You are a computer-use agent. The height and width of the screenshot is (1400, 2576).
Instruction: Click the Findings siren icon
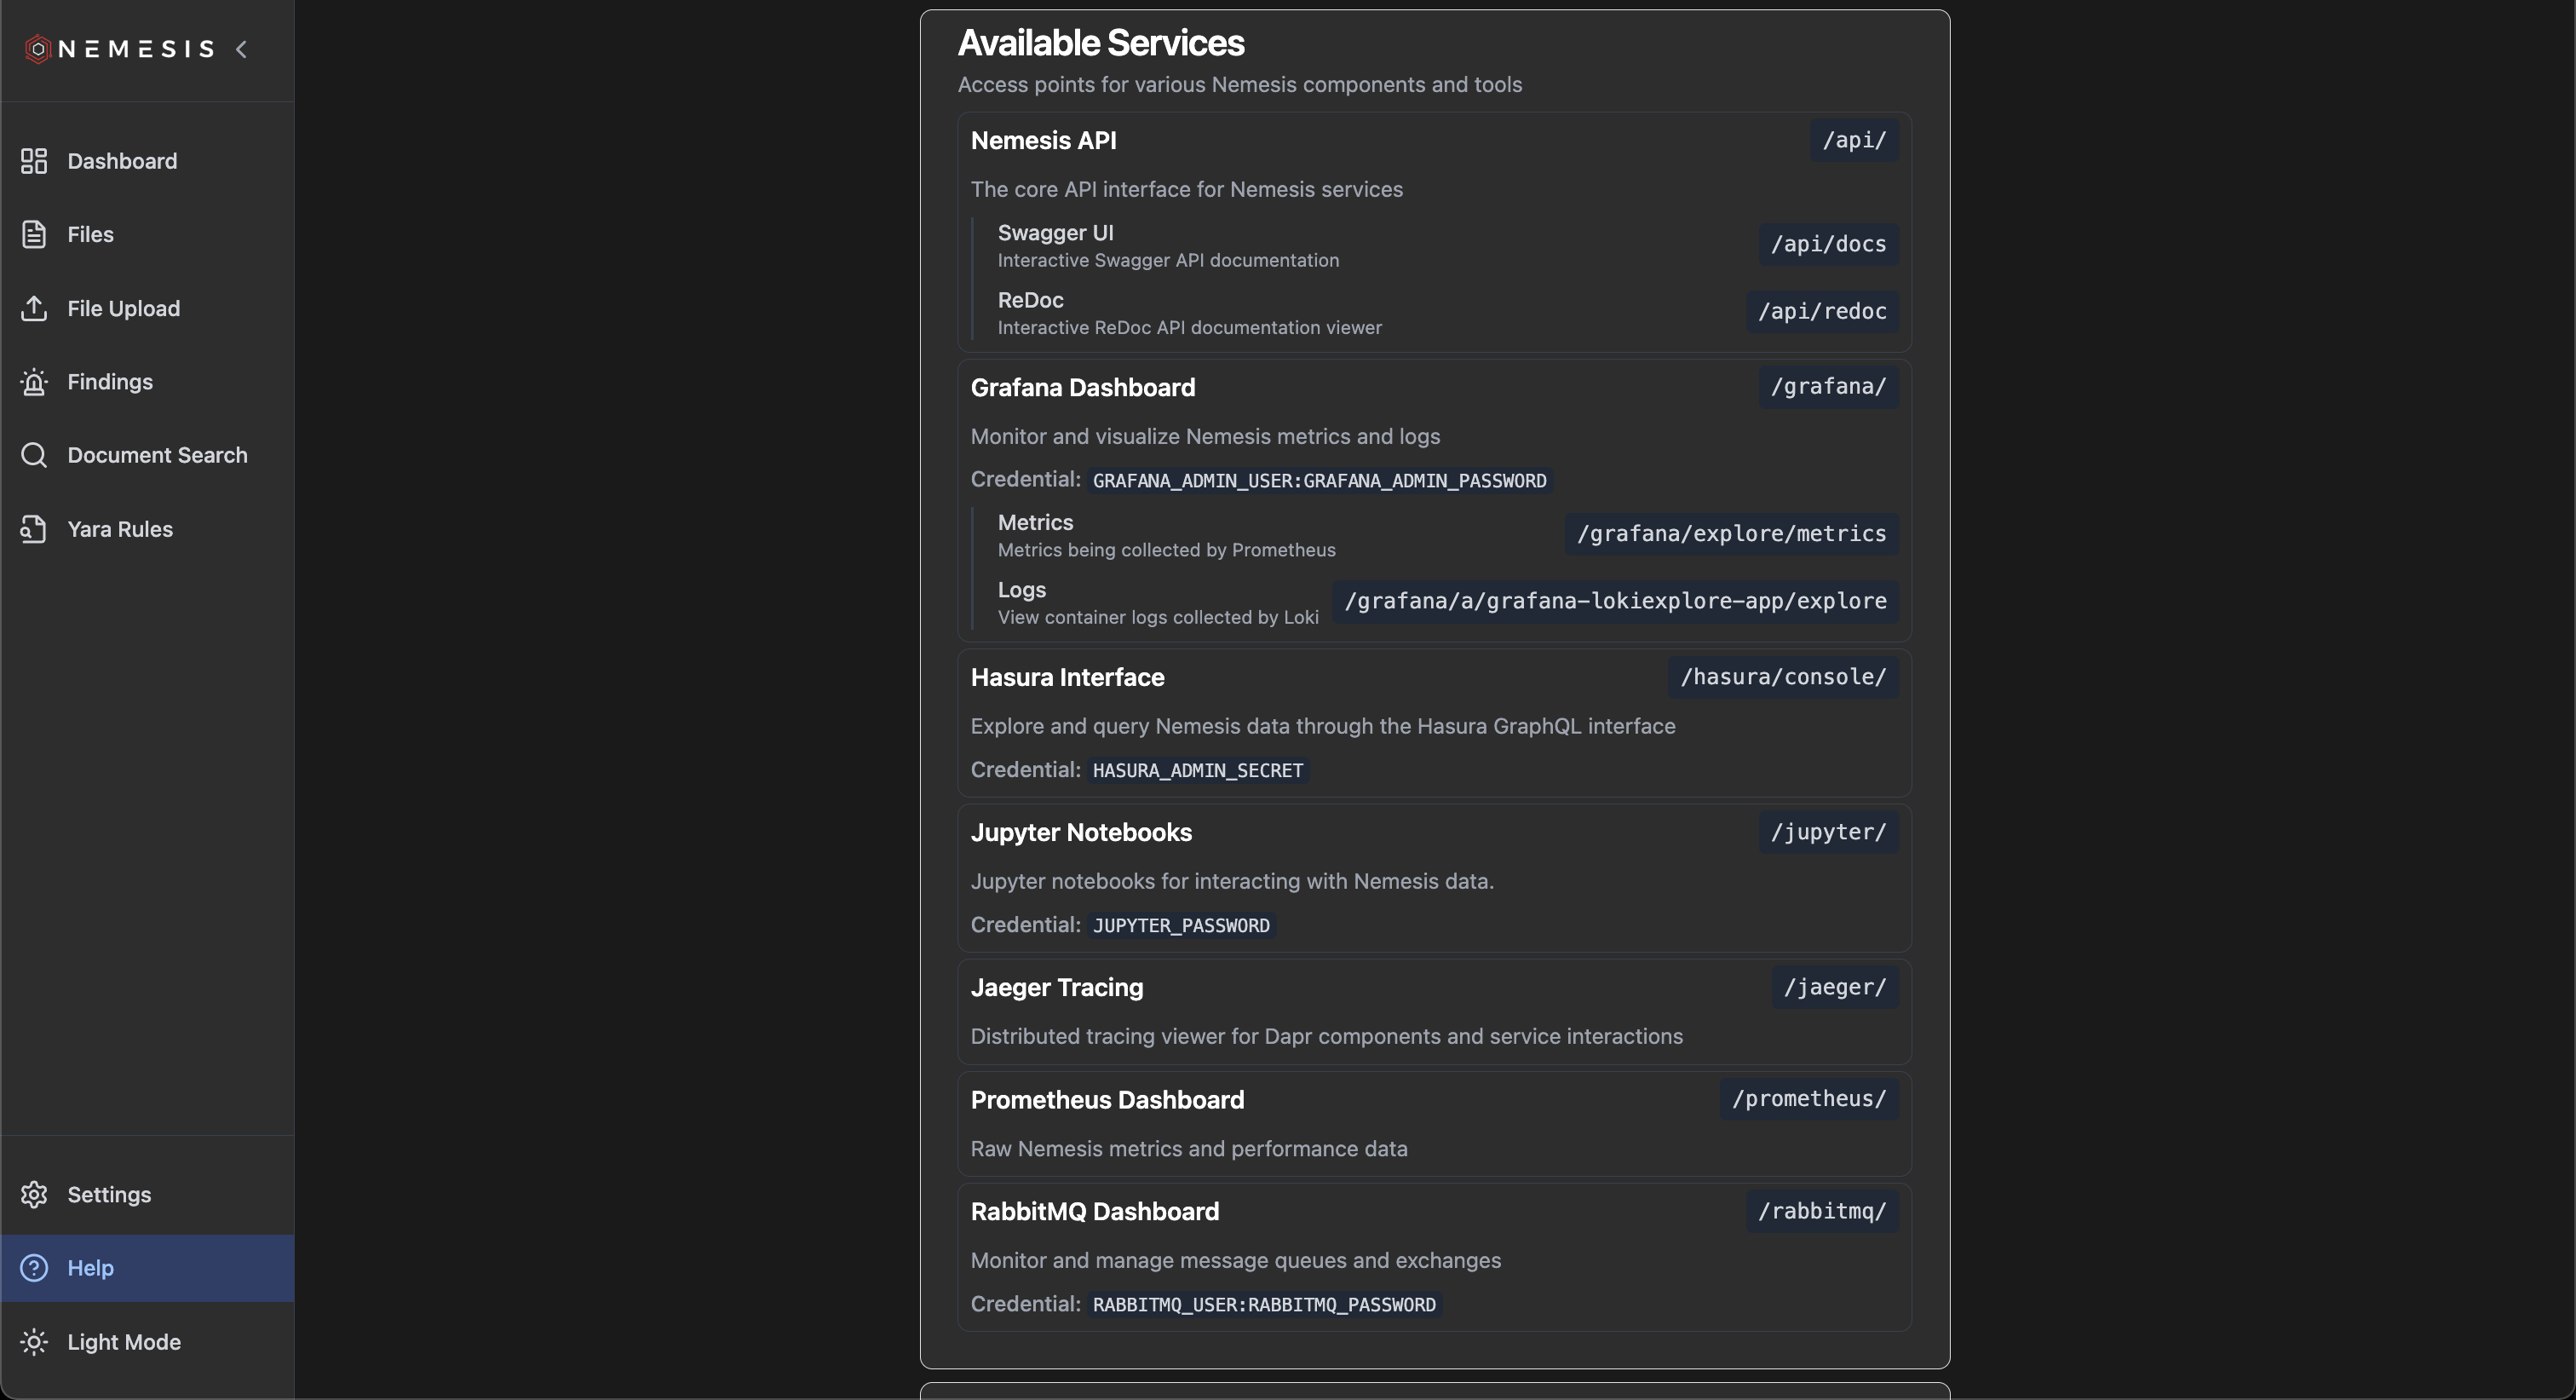[34, 382]
